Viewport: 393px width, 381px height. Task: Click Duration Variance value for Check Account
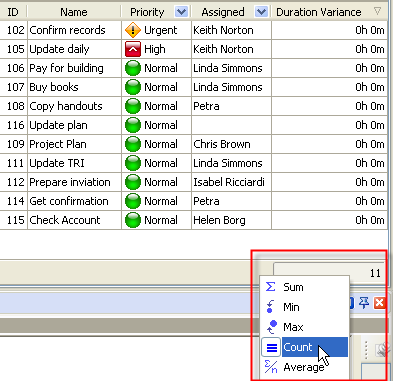[370, 220]
